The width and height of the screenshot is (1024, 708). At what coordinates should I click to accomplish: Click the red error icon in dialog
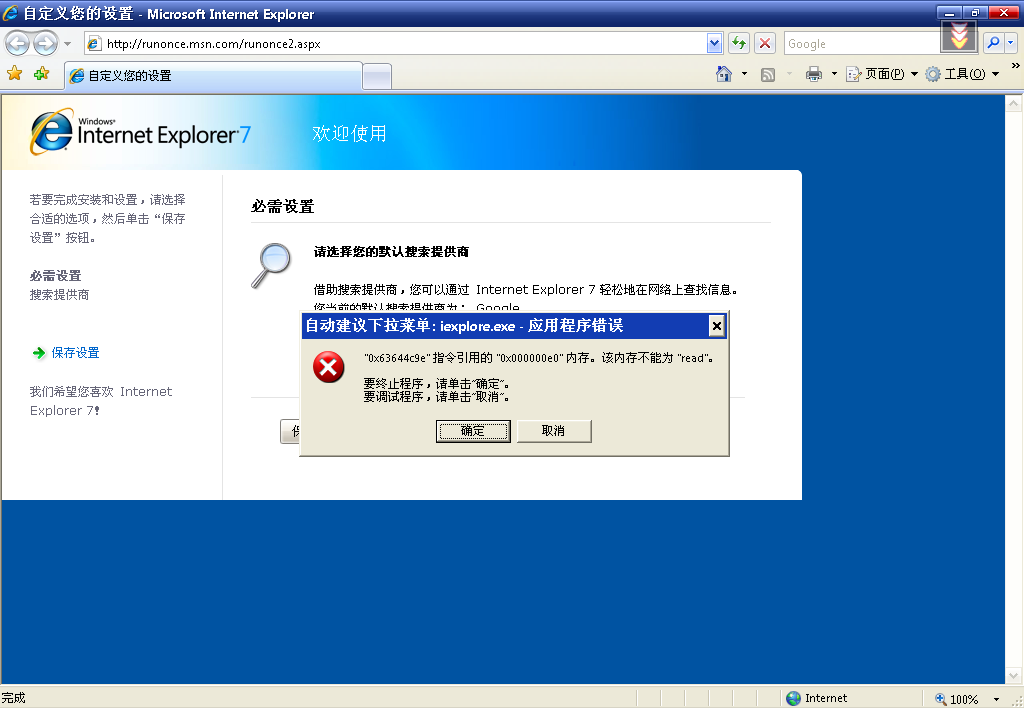[x=328, y=367]
